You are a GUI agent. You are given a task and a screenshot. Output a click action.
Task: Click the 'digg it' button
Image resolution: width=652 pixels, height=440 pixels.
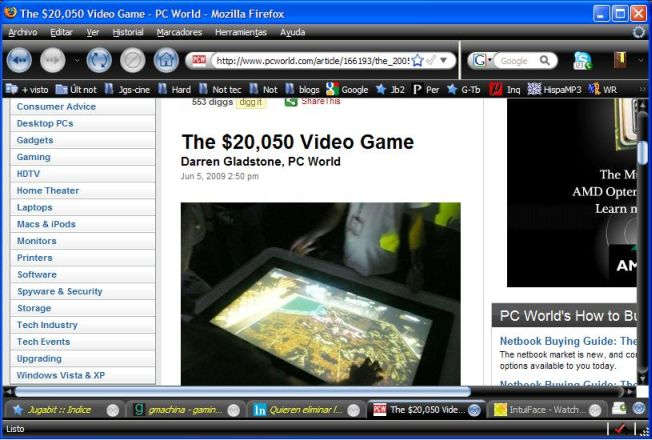(x=250, y=102)
